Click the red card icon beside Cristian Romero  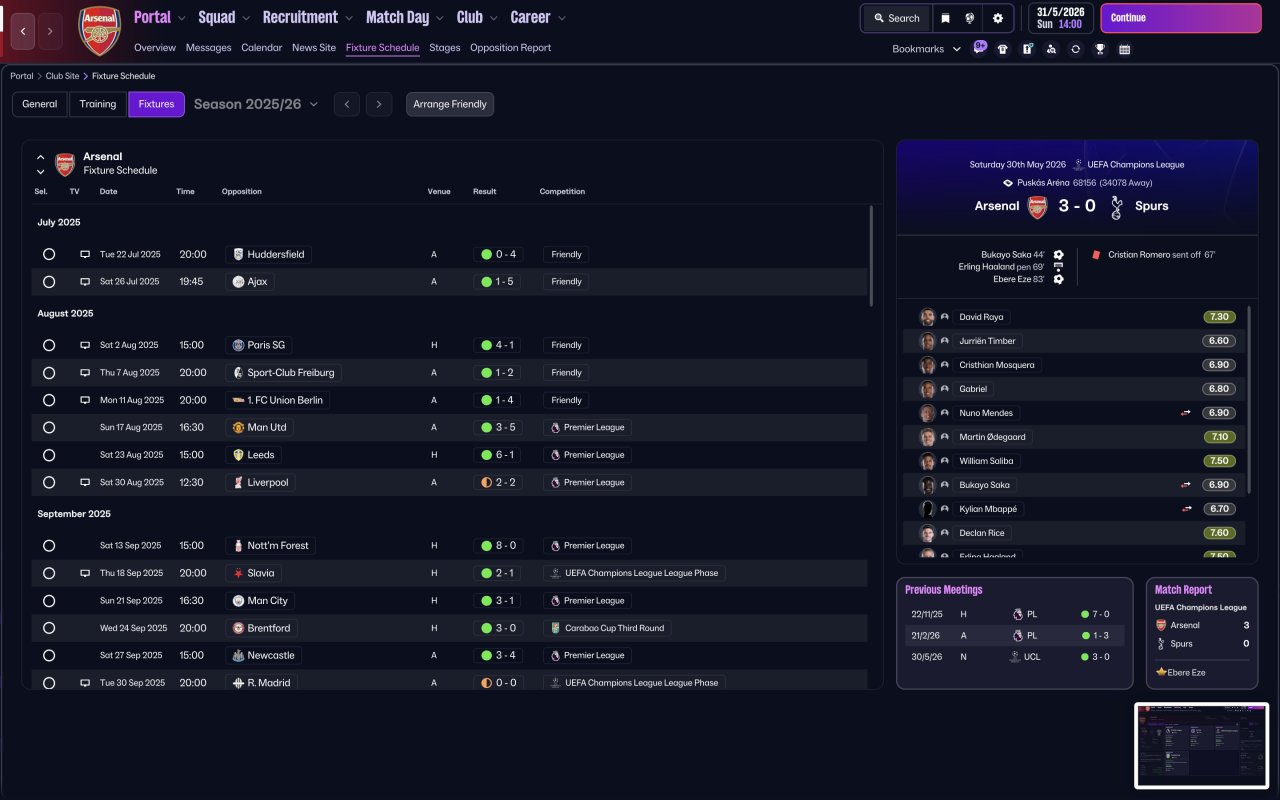(x=1097, y=255)
